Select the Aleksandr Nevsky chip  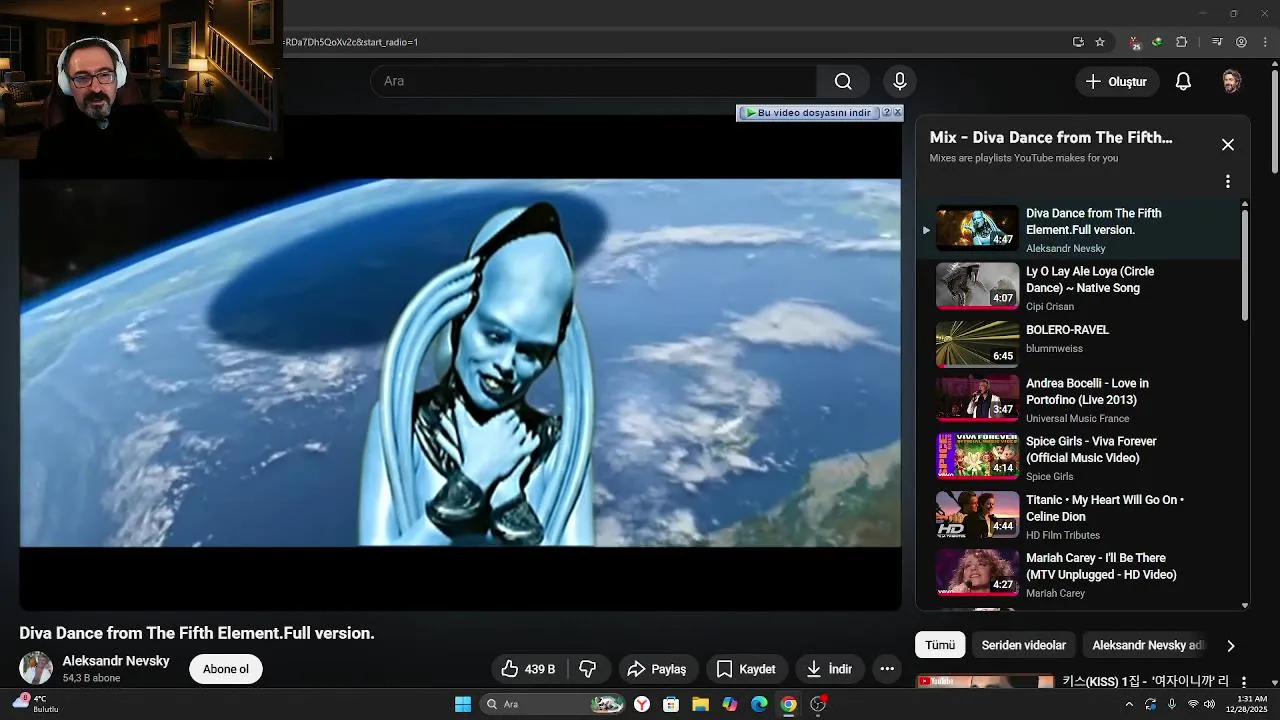pos(1147,645)
